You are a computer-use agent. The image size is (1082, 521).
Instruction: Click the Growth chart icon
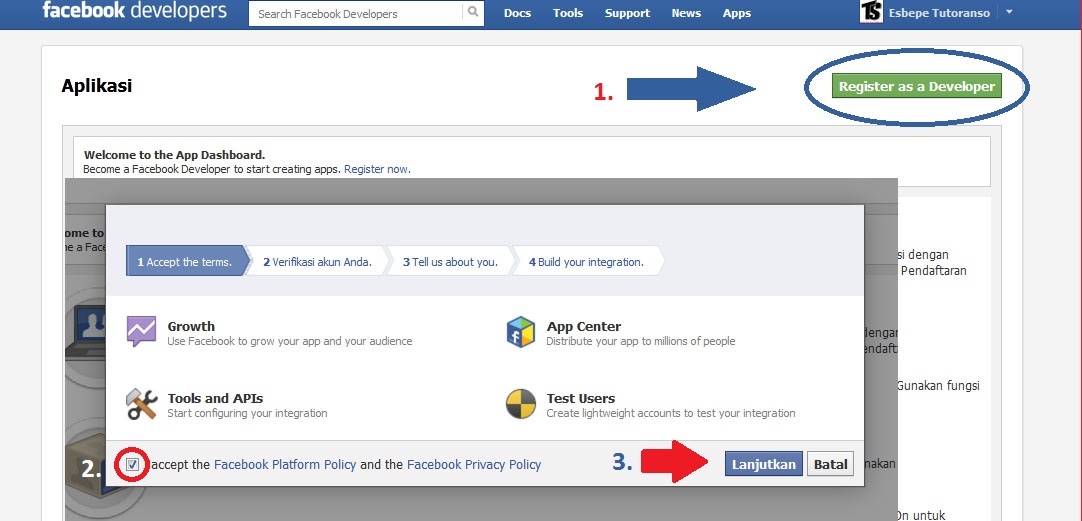coord(141,331)
